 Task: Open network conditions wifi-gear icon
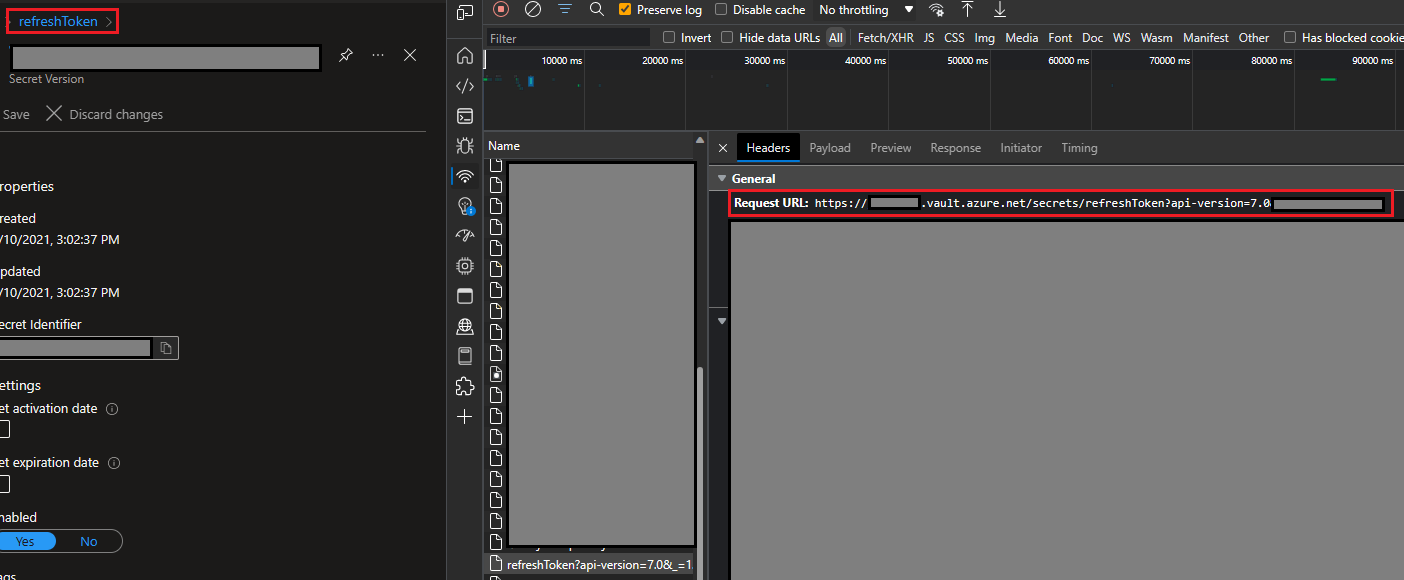(x=936, y=9)
